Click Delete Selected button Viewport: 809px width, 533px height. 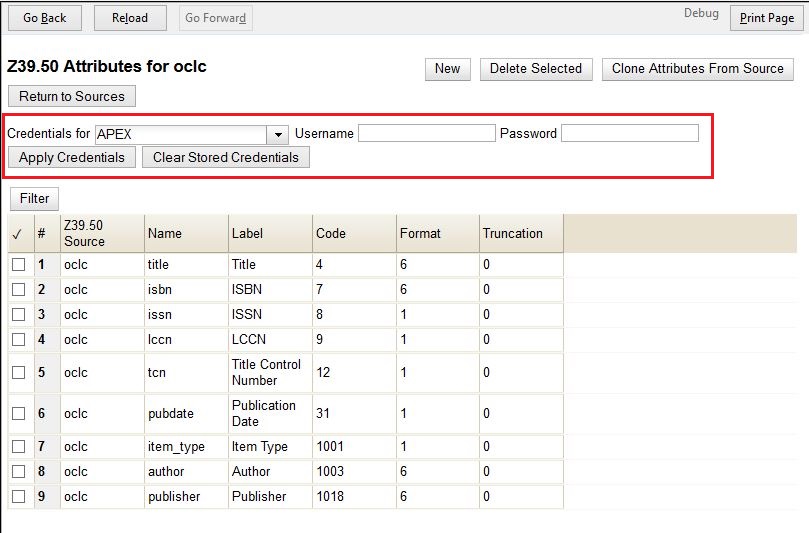click(x=536, y=69)
